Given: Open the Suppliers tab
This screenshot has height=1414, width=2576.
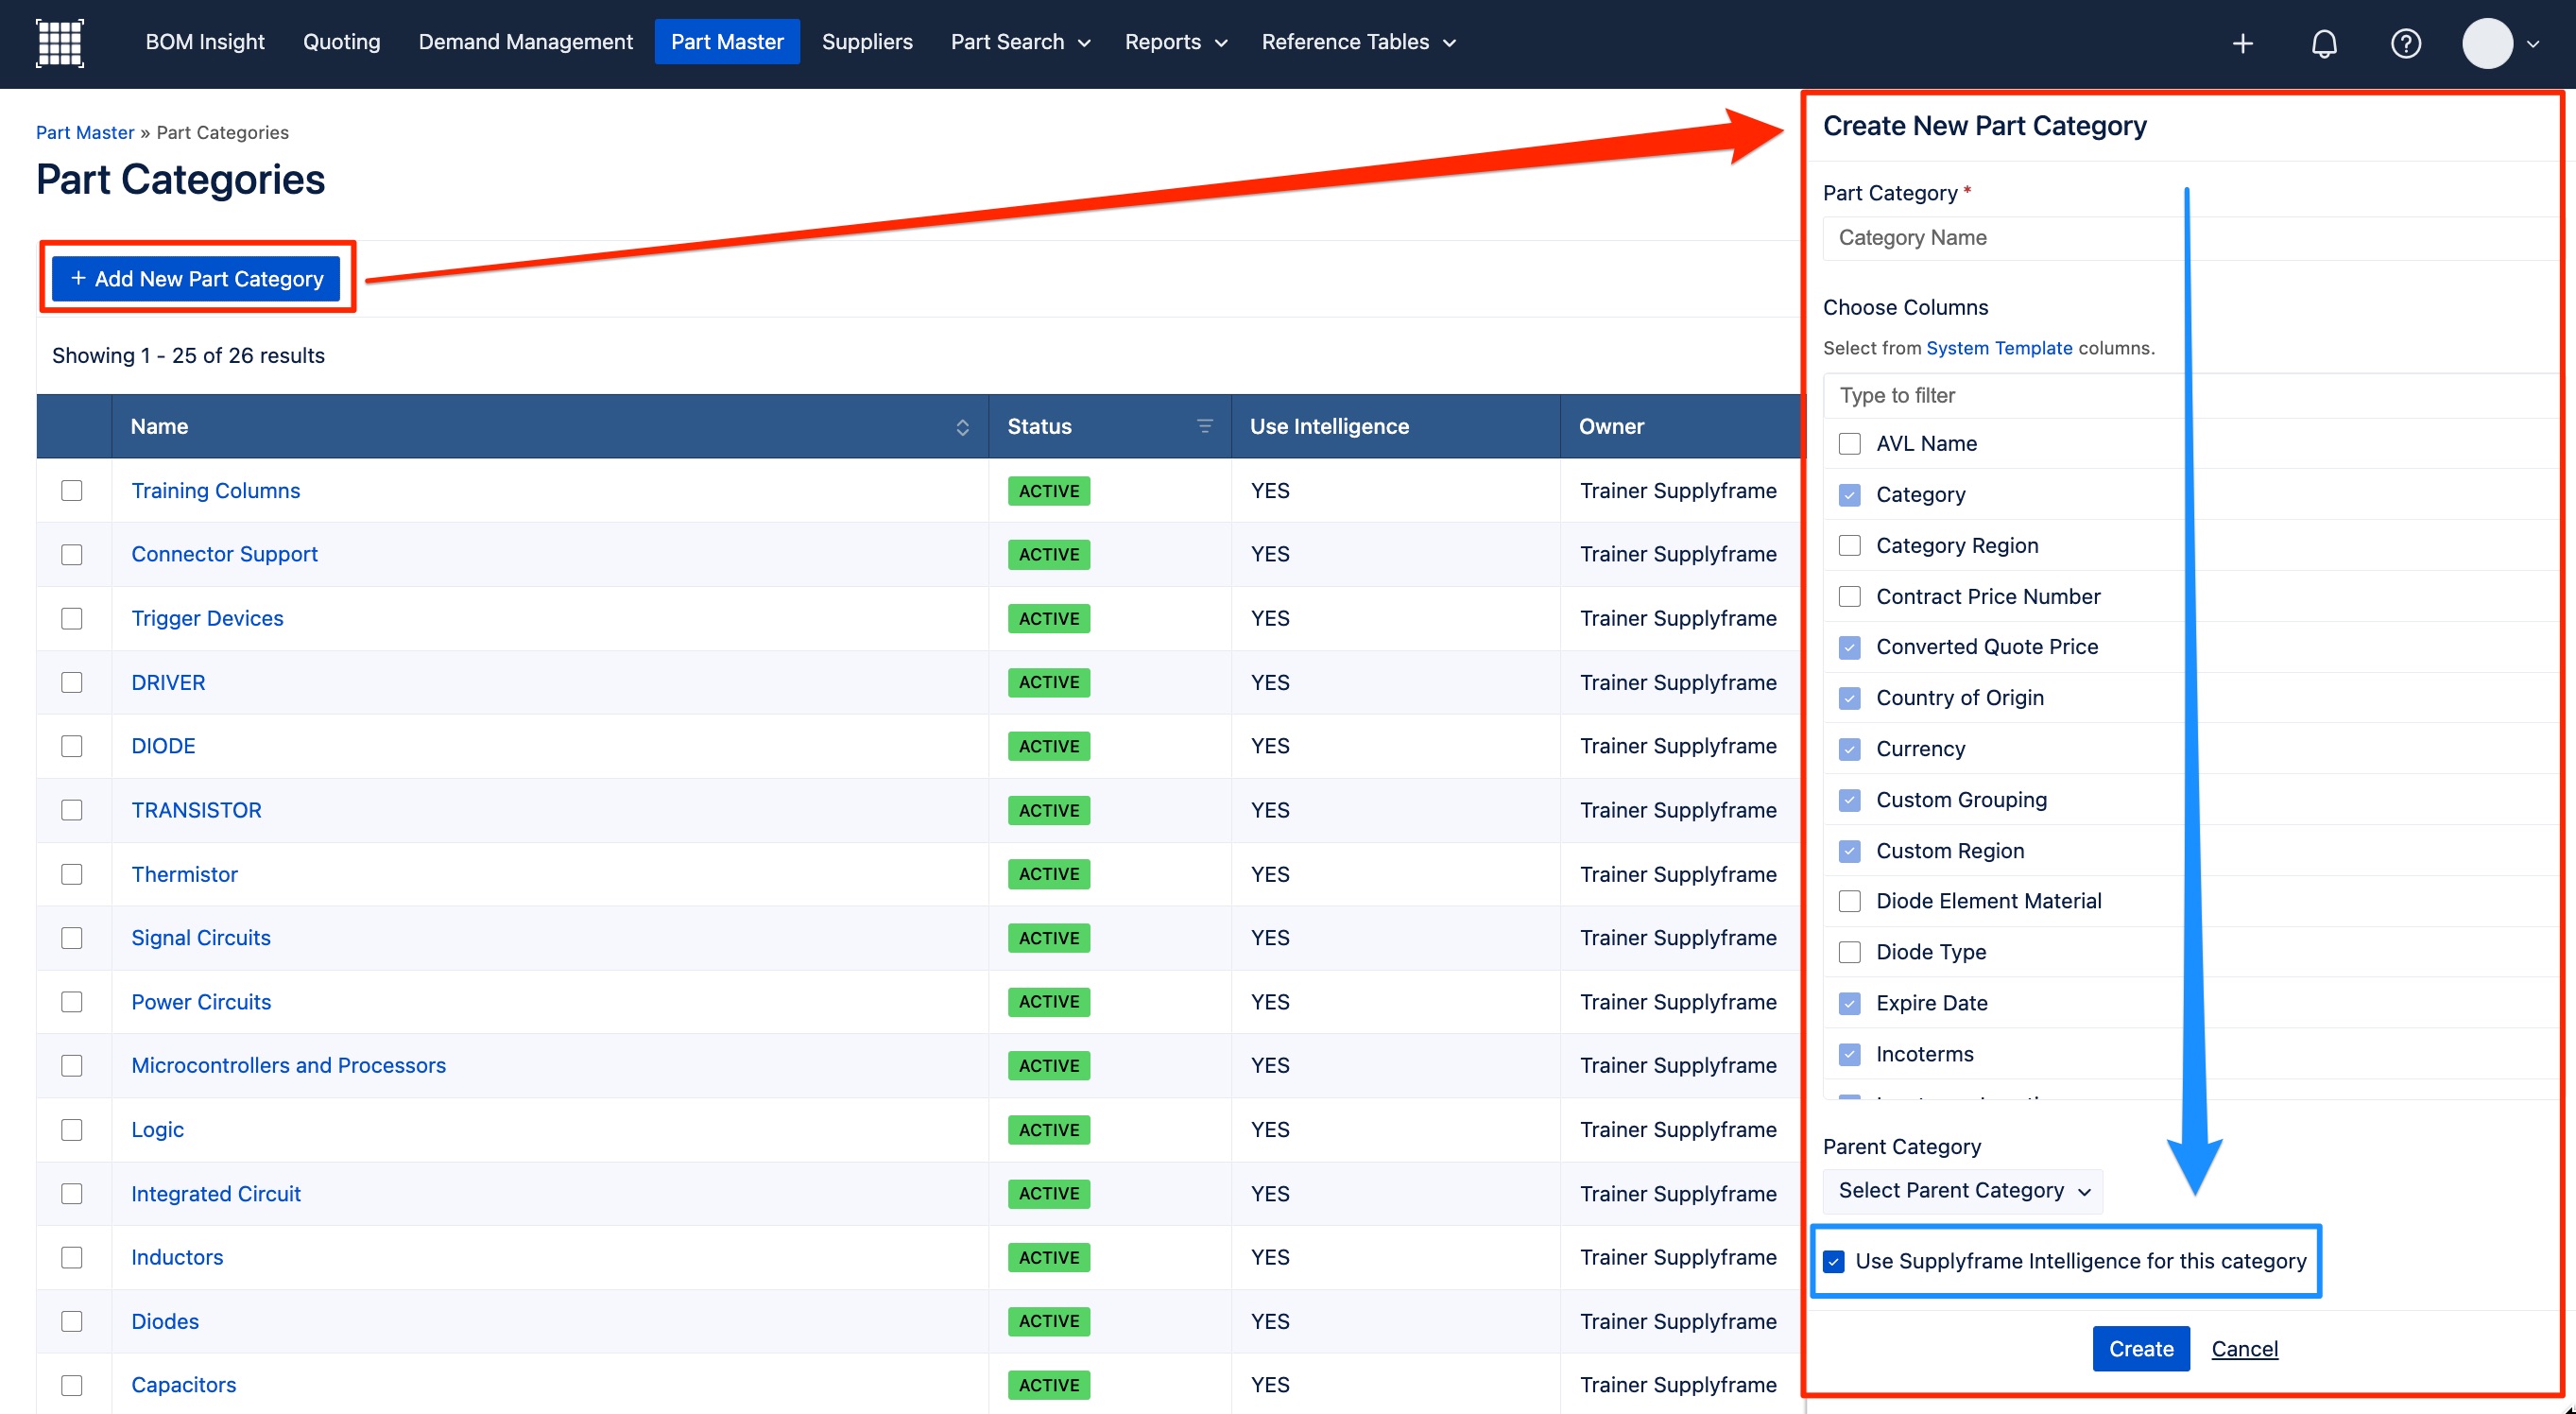Looking at the screenshot, I should [866, 42].
